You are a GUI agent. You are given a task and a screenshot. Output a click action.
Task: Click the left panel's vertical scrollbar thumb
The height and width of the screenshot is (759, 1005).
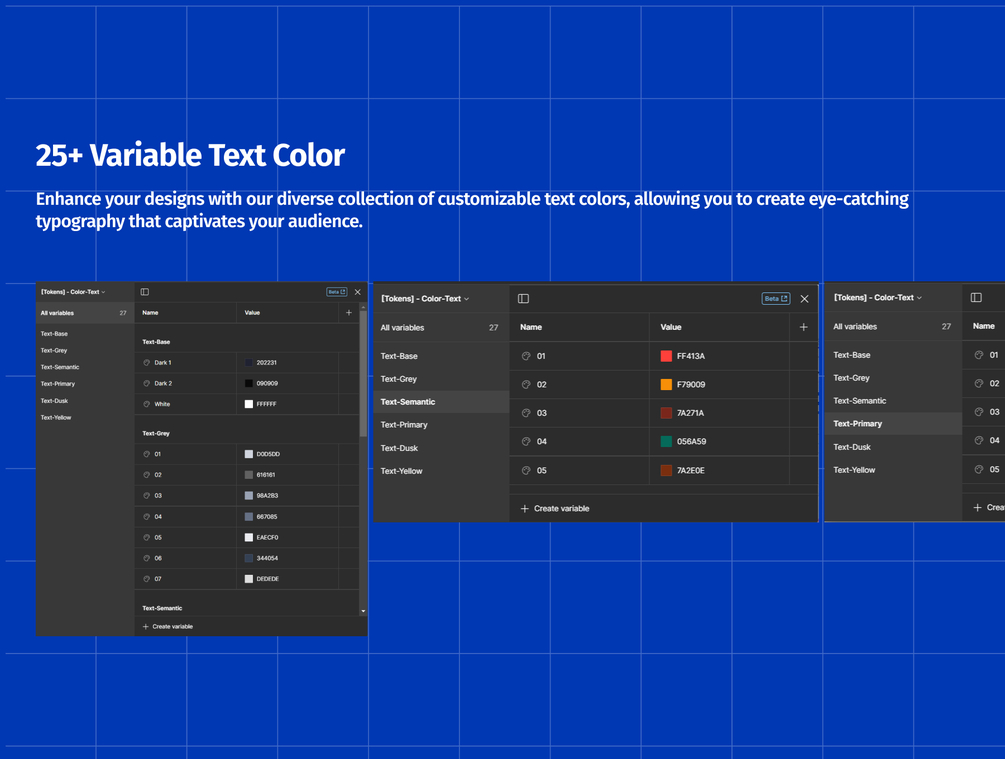click(363, 370)
